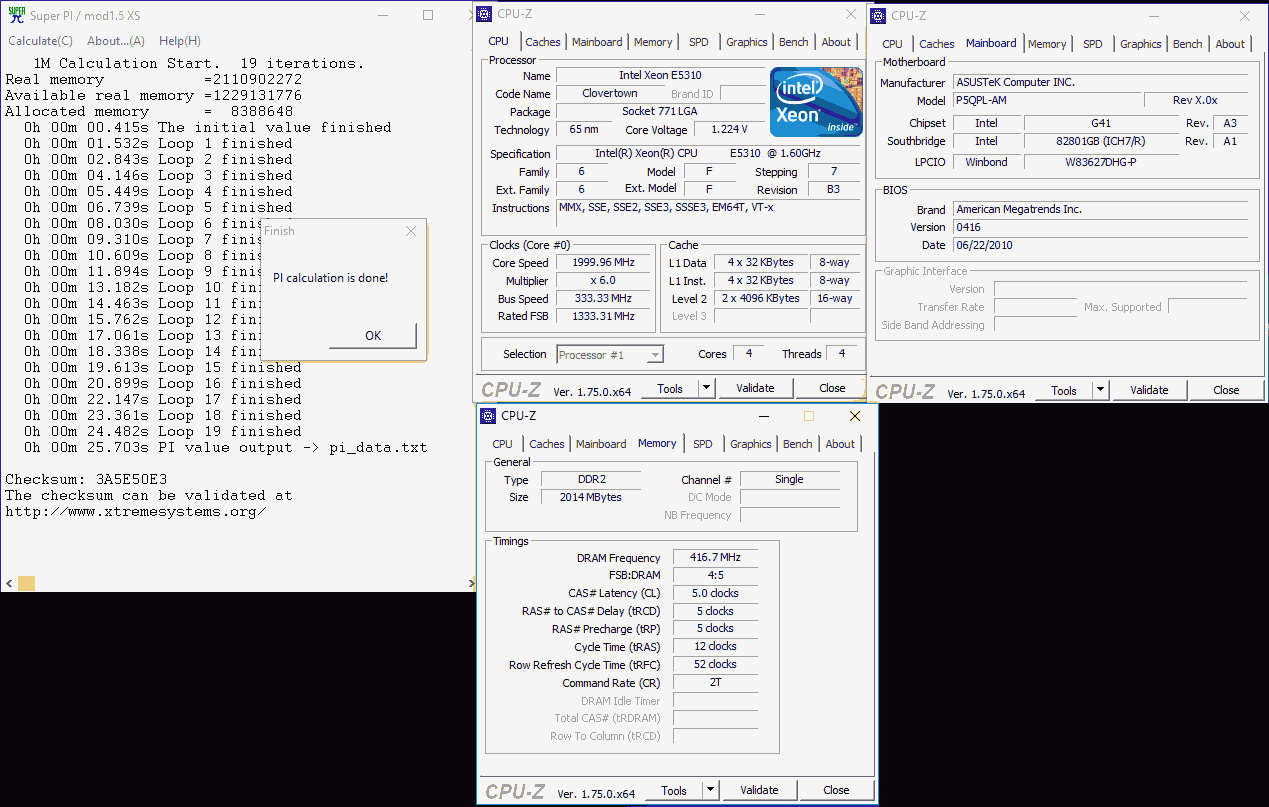Click CPU-Z title bar icon of Memory window
Viewport: 1269px width, 807px height.
point(489,415)
